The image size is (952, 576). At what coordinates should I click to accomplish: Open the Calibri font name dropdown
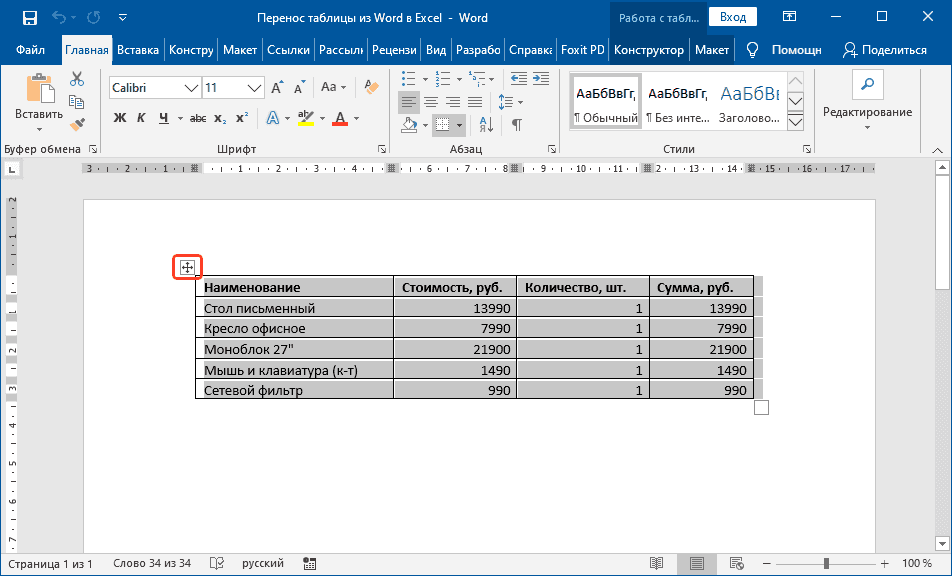click(x=191, y=88)
